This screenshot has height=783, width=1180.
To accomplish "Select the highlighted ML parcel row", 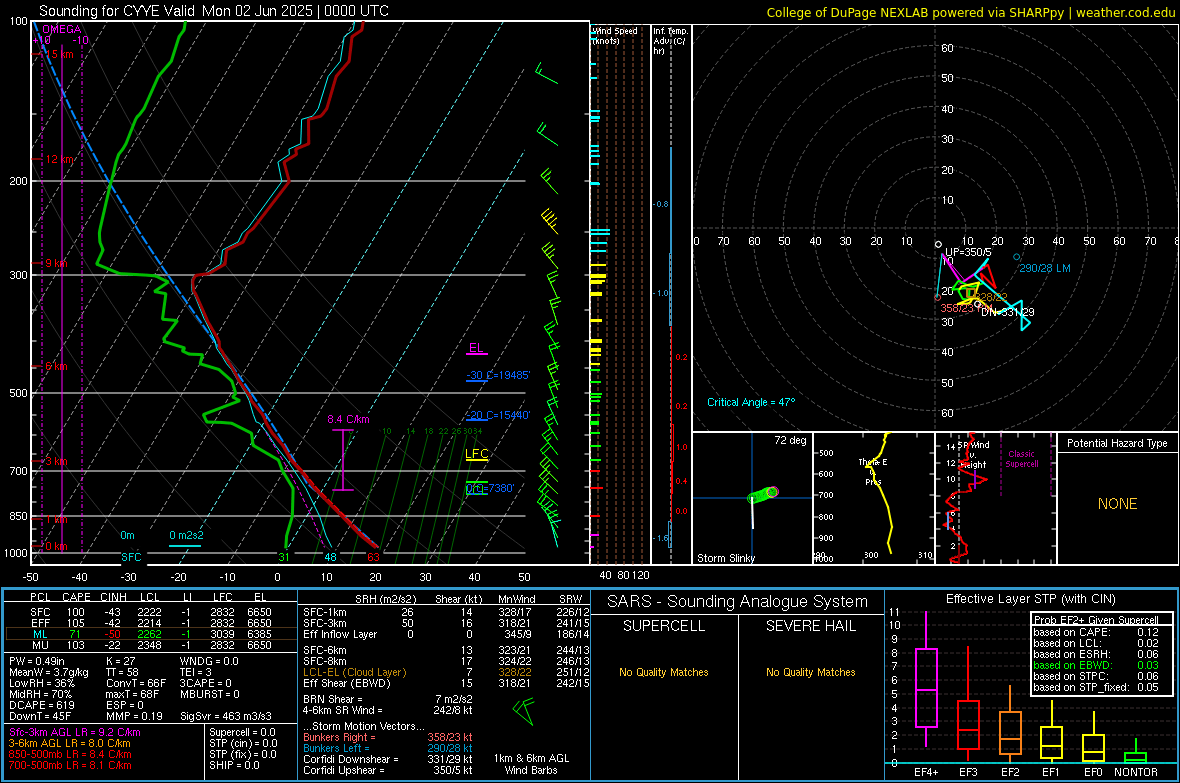I will [x=149, y=634].
